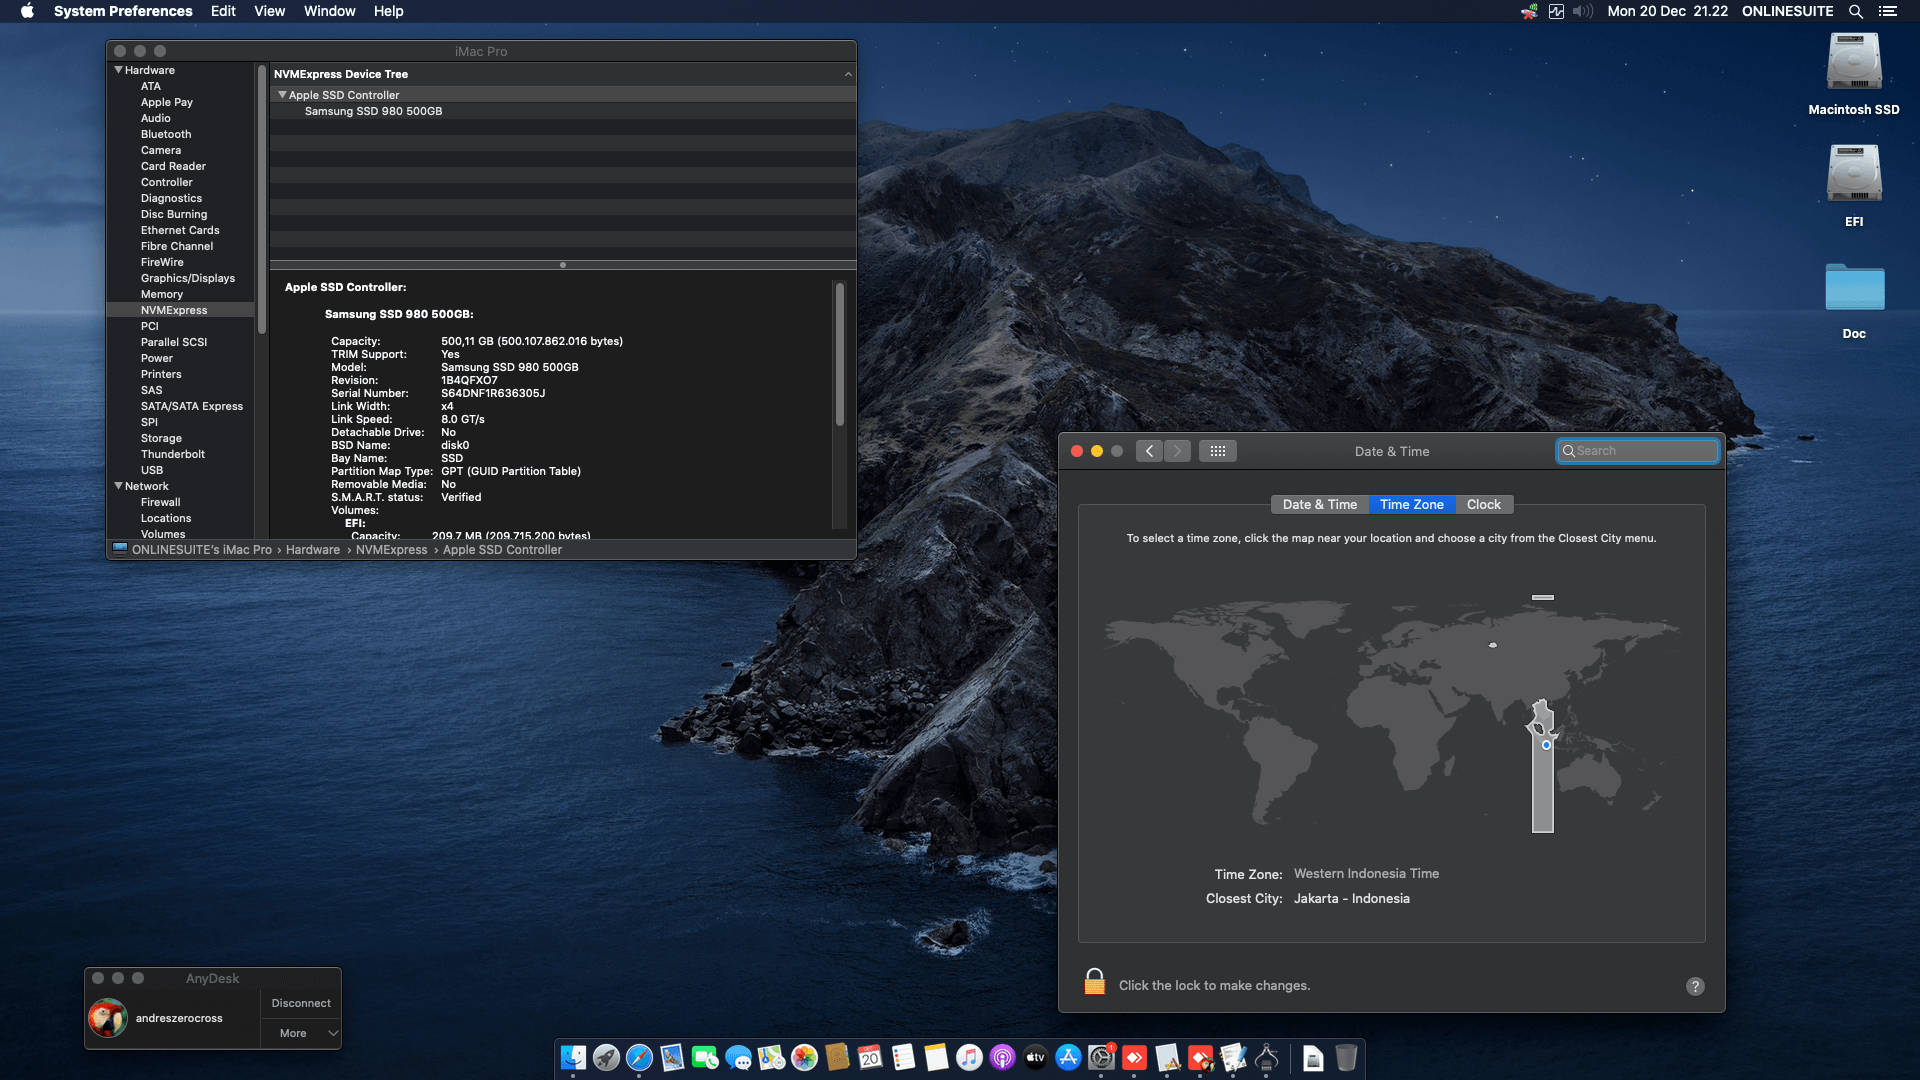Show all preferences grid button

coord(1217,451)
